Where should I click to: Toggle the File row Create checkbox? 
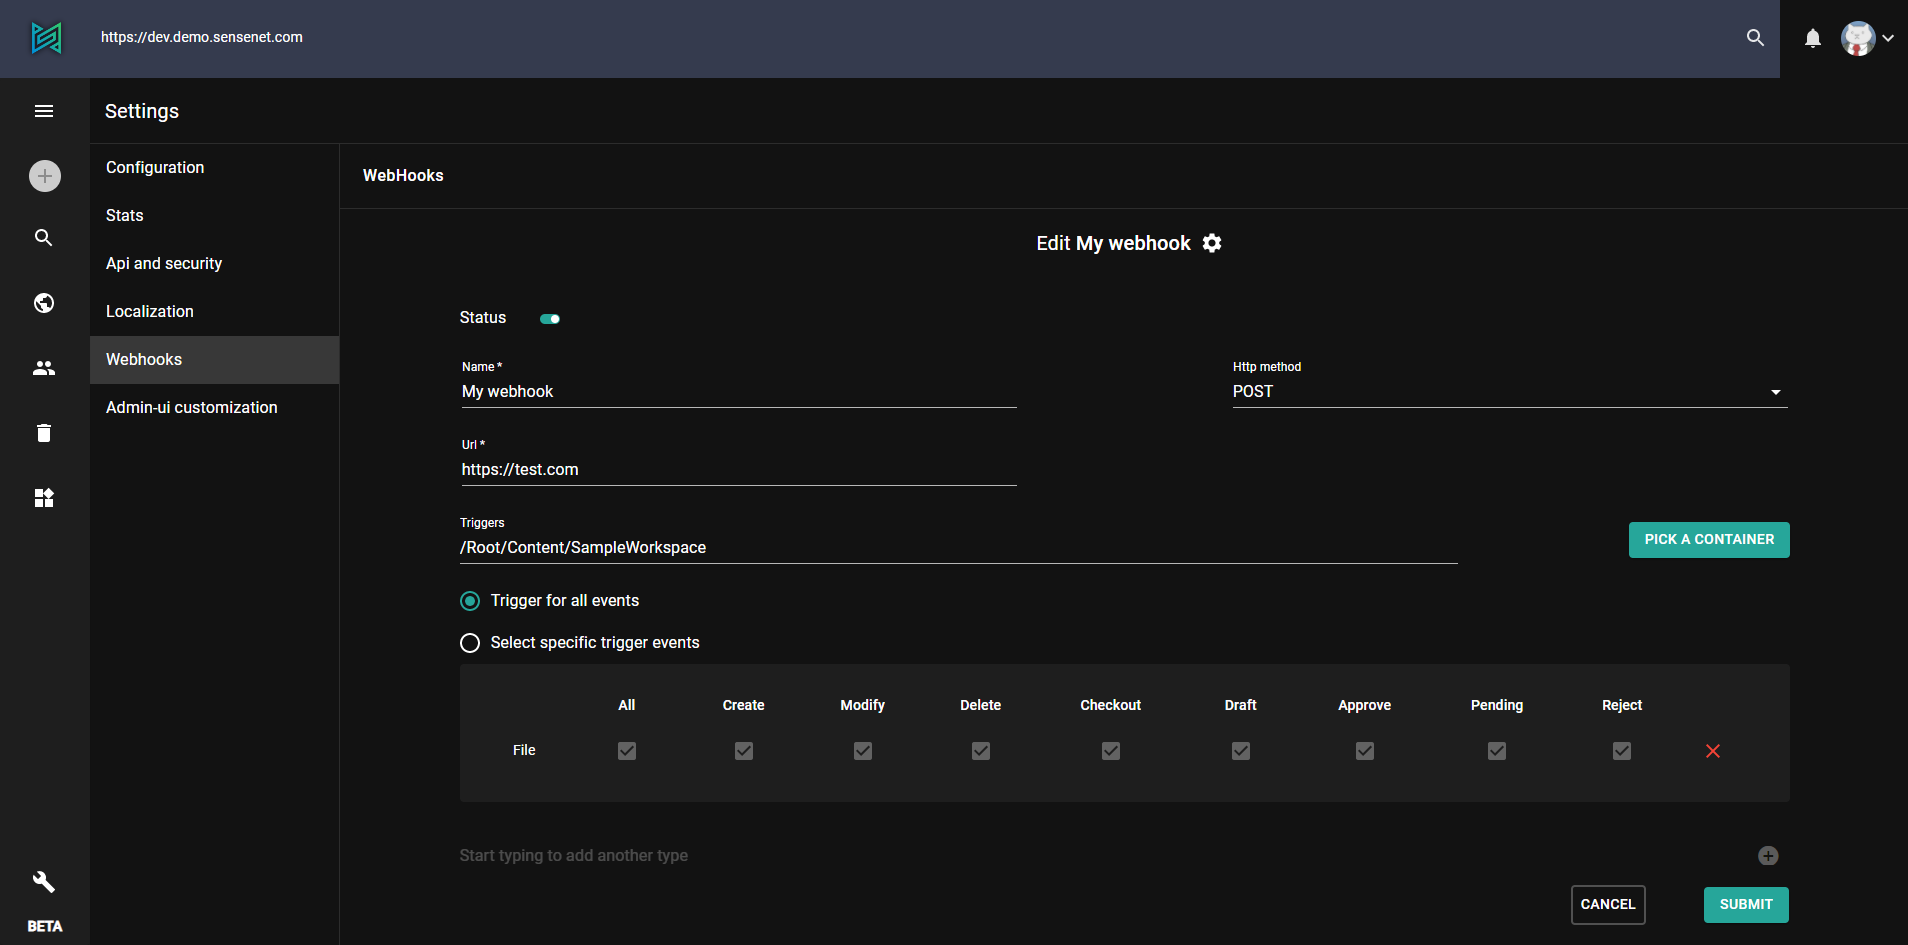744,751
